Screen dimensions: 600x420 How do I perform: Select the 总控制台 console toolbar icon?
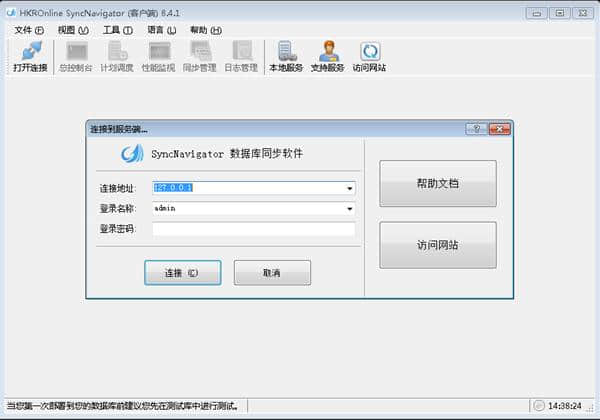pyautogui.click(x=76, y=57)
